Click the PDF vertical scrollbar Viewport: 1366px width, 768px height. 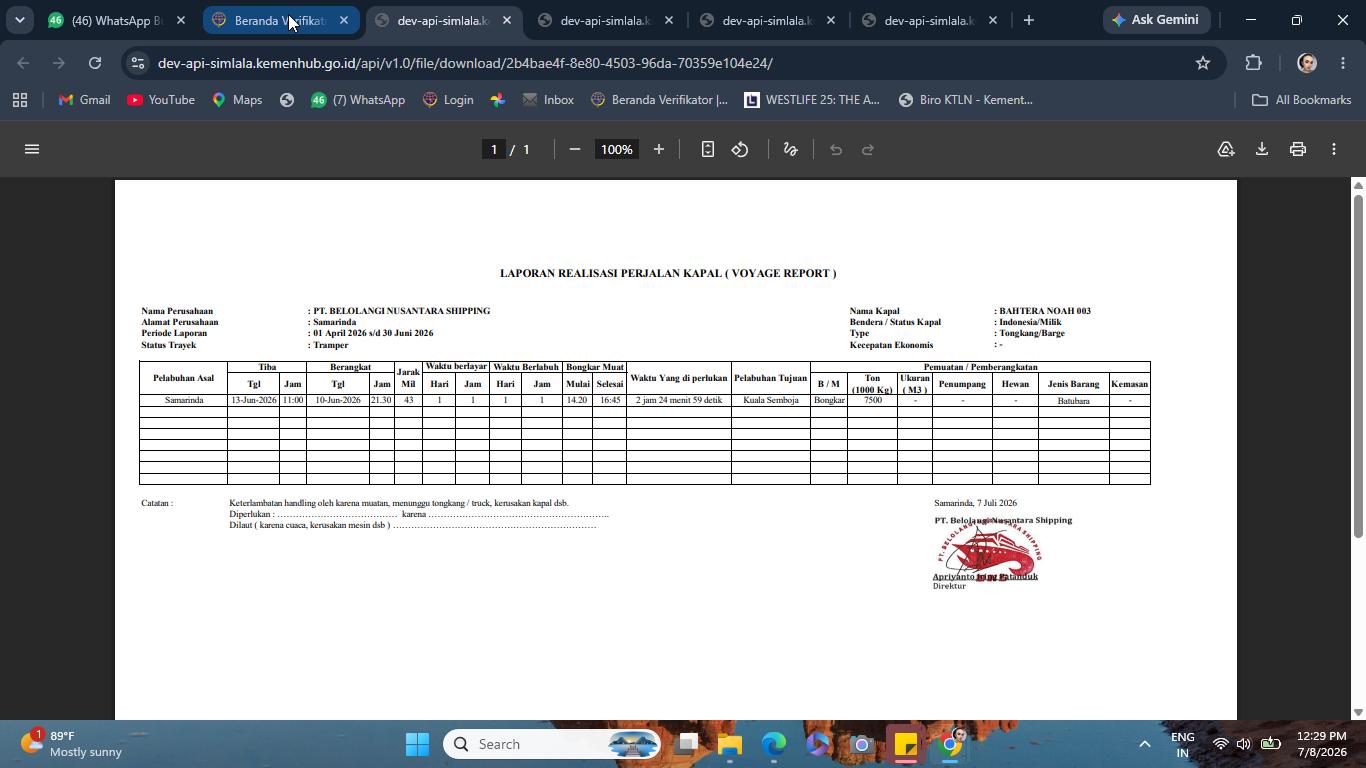click(x=1358, y=366)
